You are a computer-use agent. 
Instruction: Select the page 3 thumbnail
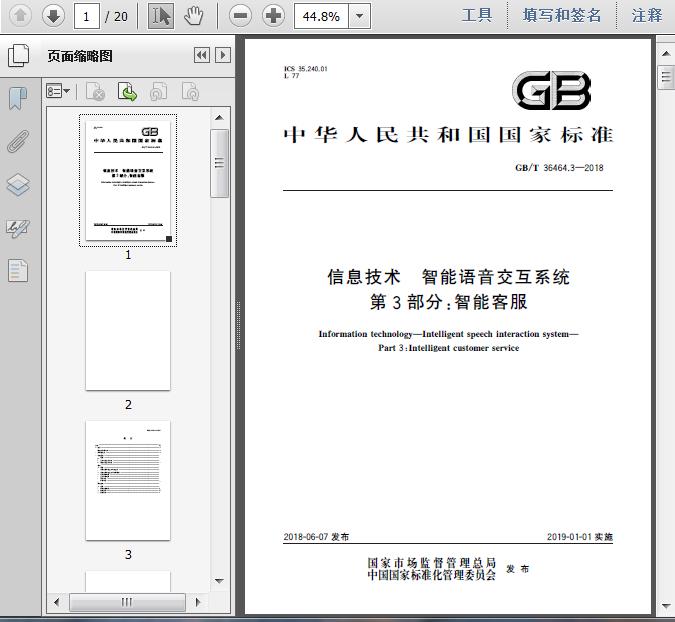click(128, 480)
